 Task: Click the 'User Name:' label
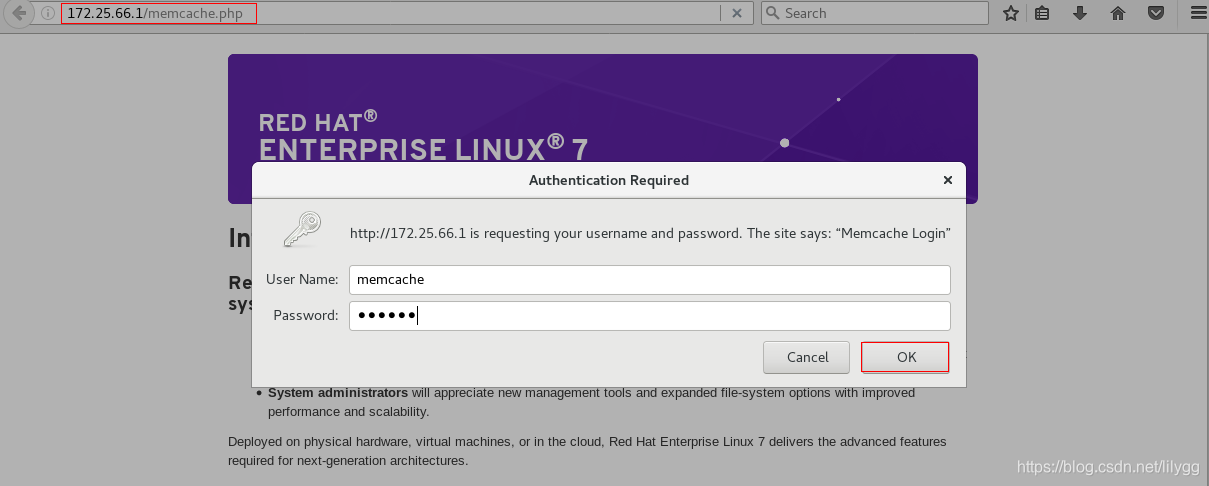coord(302,280)
